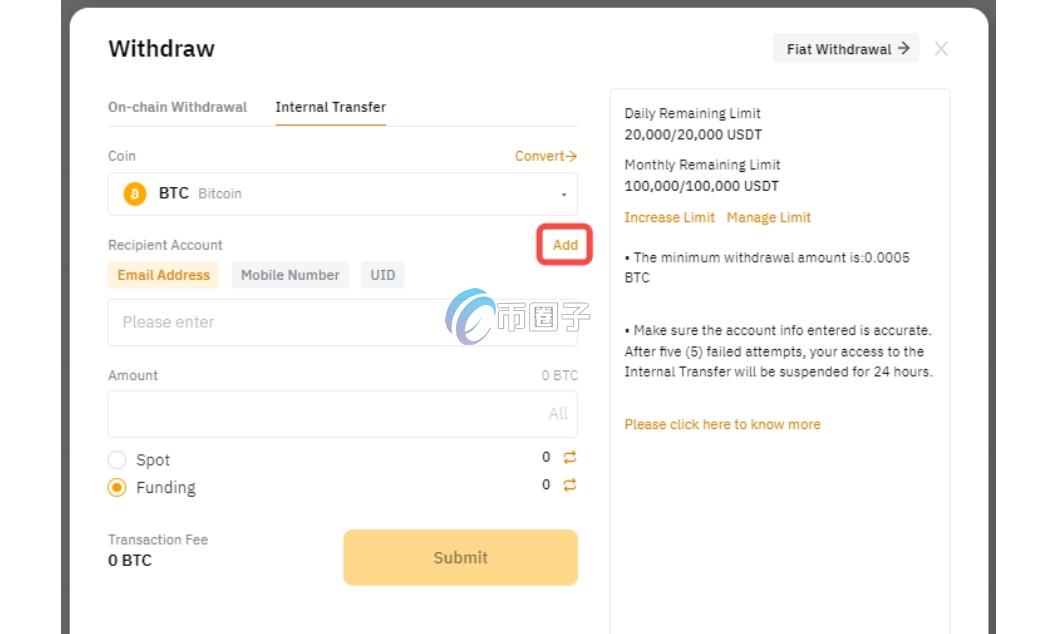This screenshot has height=634, width=1041.
Task: Click the swap icon beside Funding balance
Action: click(x=570, y=486)
